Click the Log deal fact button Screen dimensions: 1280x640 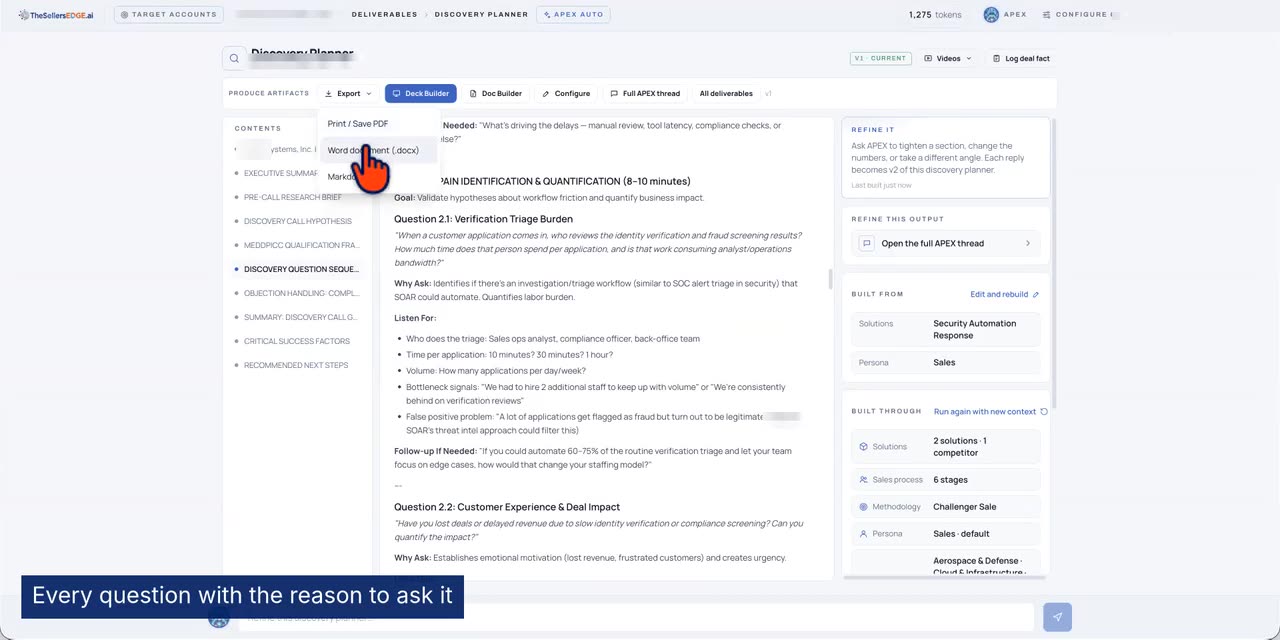tap(1021, 58)
